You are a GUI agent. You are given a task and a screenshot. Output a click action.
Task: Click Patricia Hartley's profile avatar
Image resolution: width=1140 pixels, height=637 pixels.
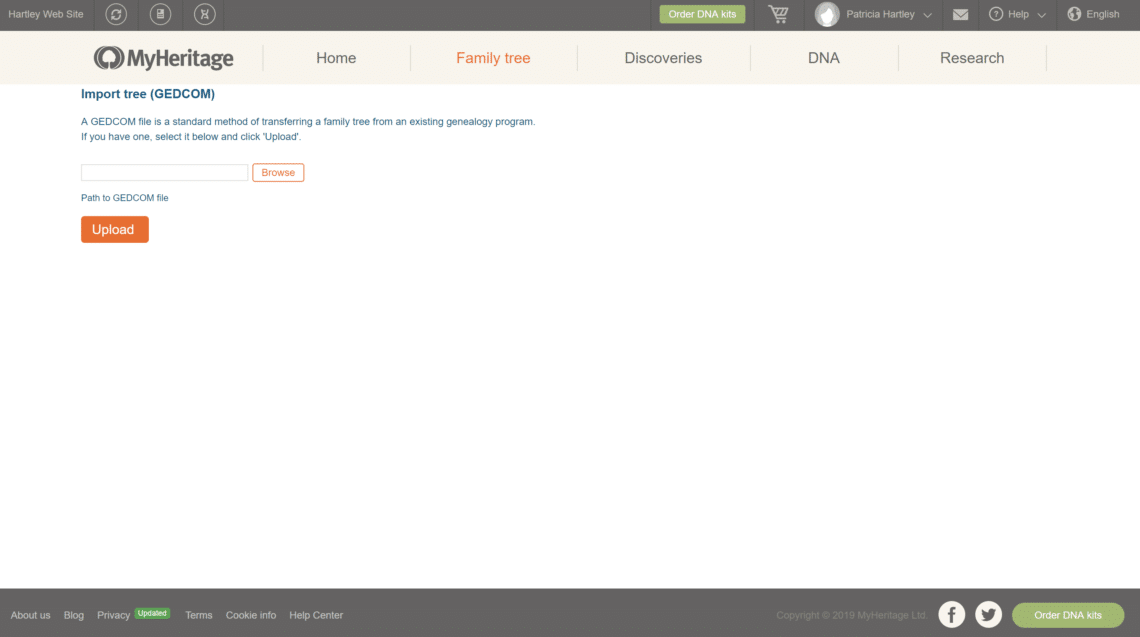pos(827,14)
